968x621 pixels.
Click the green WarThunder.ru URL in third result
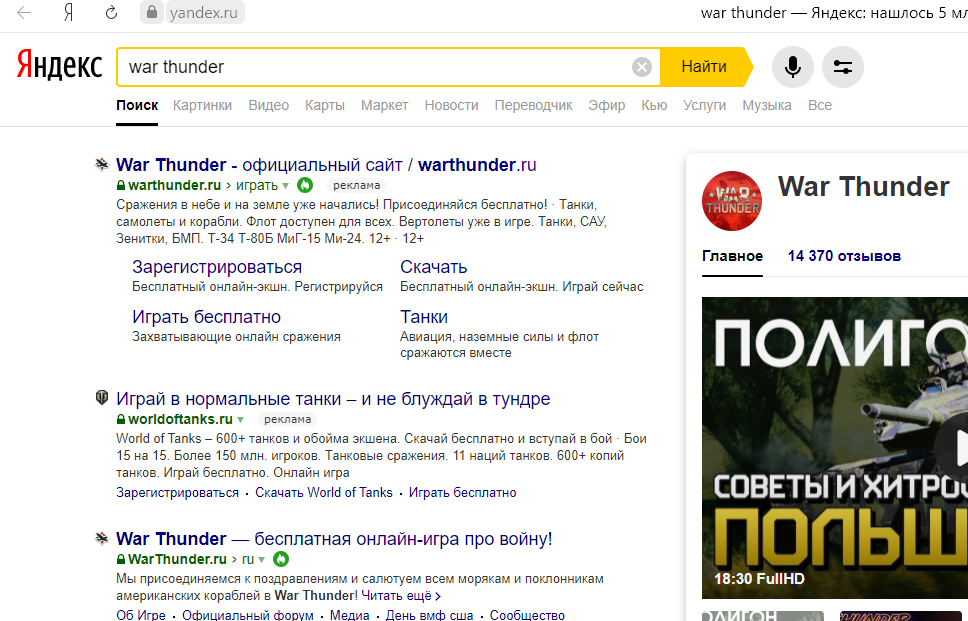click(177, 559)
